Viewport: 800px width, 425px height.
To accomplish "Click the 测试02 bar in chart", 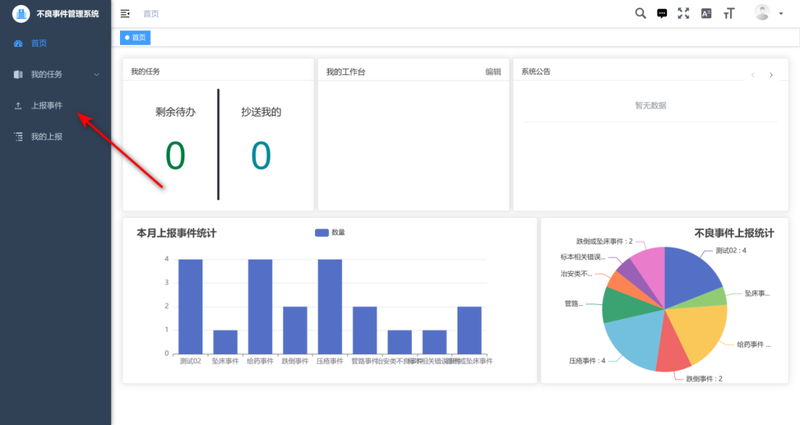I will point(190,307).
